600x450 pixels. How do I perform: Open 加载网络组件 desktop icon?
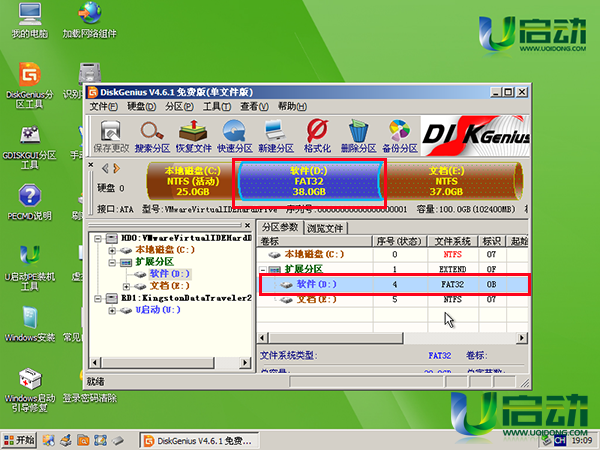(90, 20)
